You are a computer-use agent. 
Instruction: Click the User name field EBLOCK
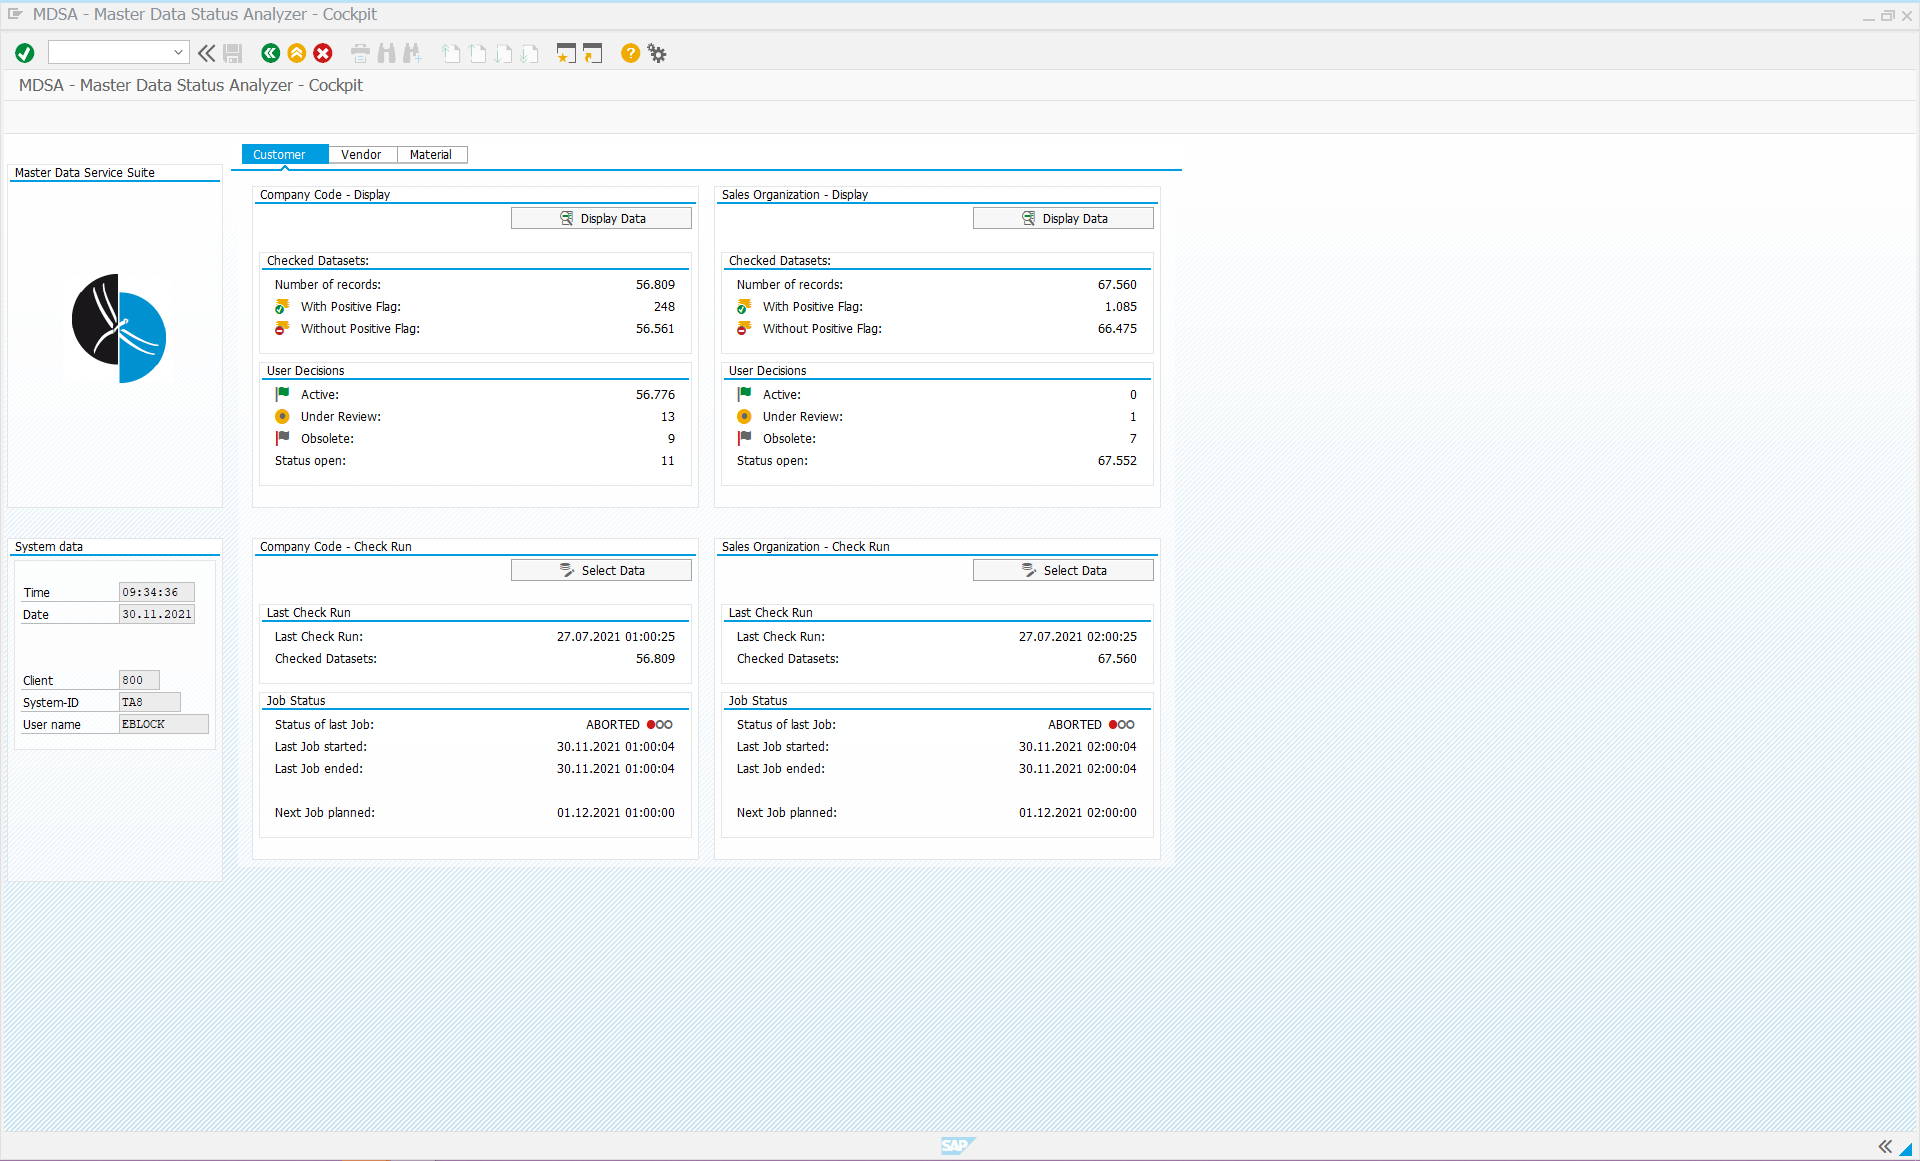point(164,724)
